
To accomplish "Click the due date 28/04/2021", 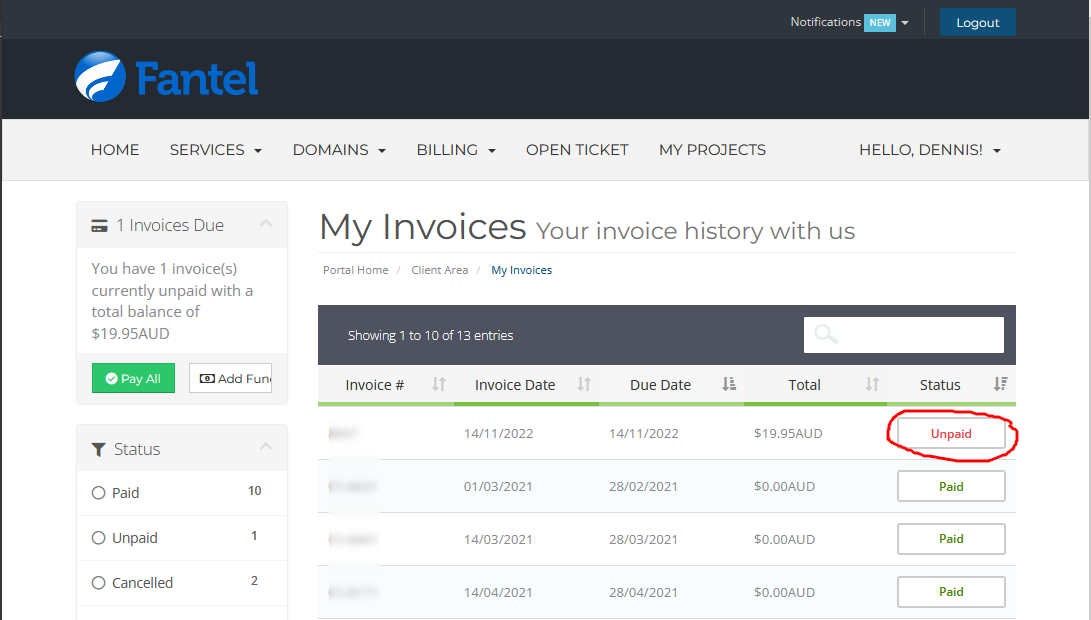I will coord(644,592).
